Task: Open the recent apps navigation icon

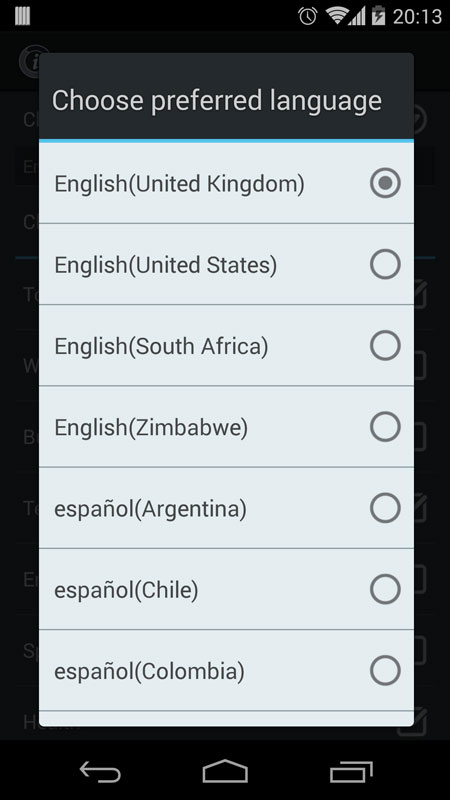Action: point(351,771)
